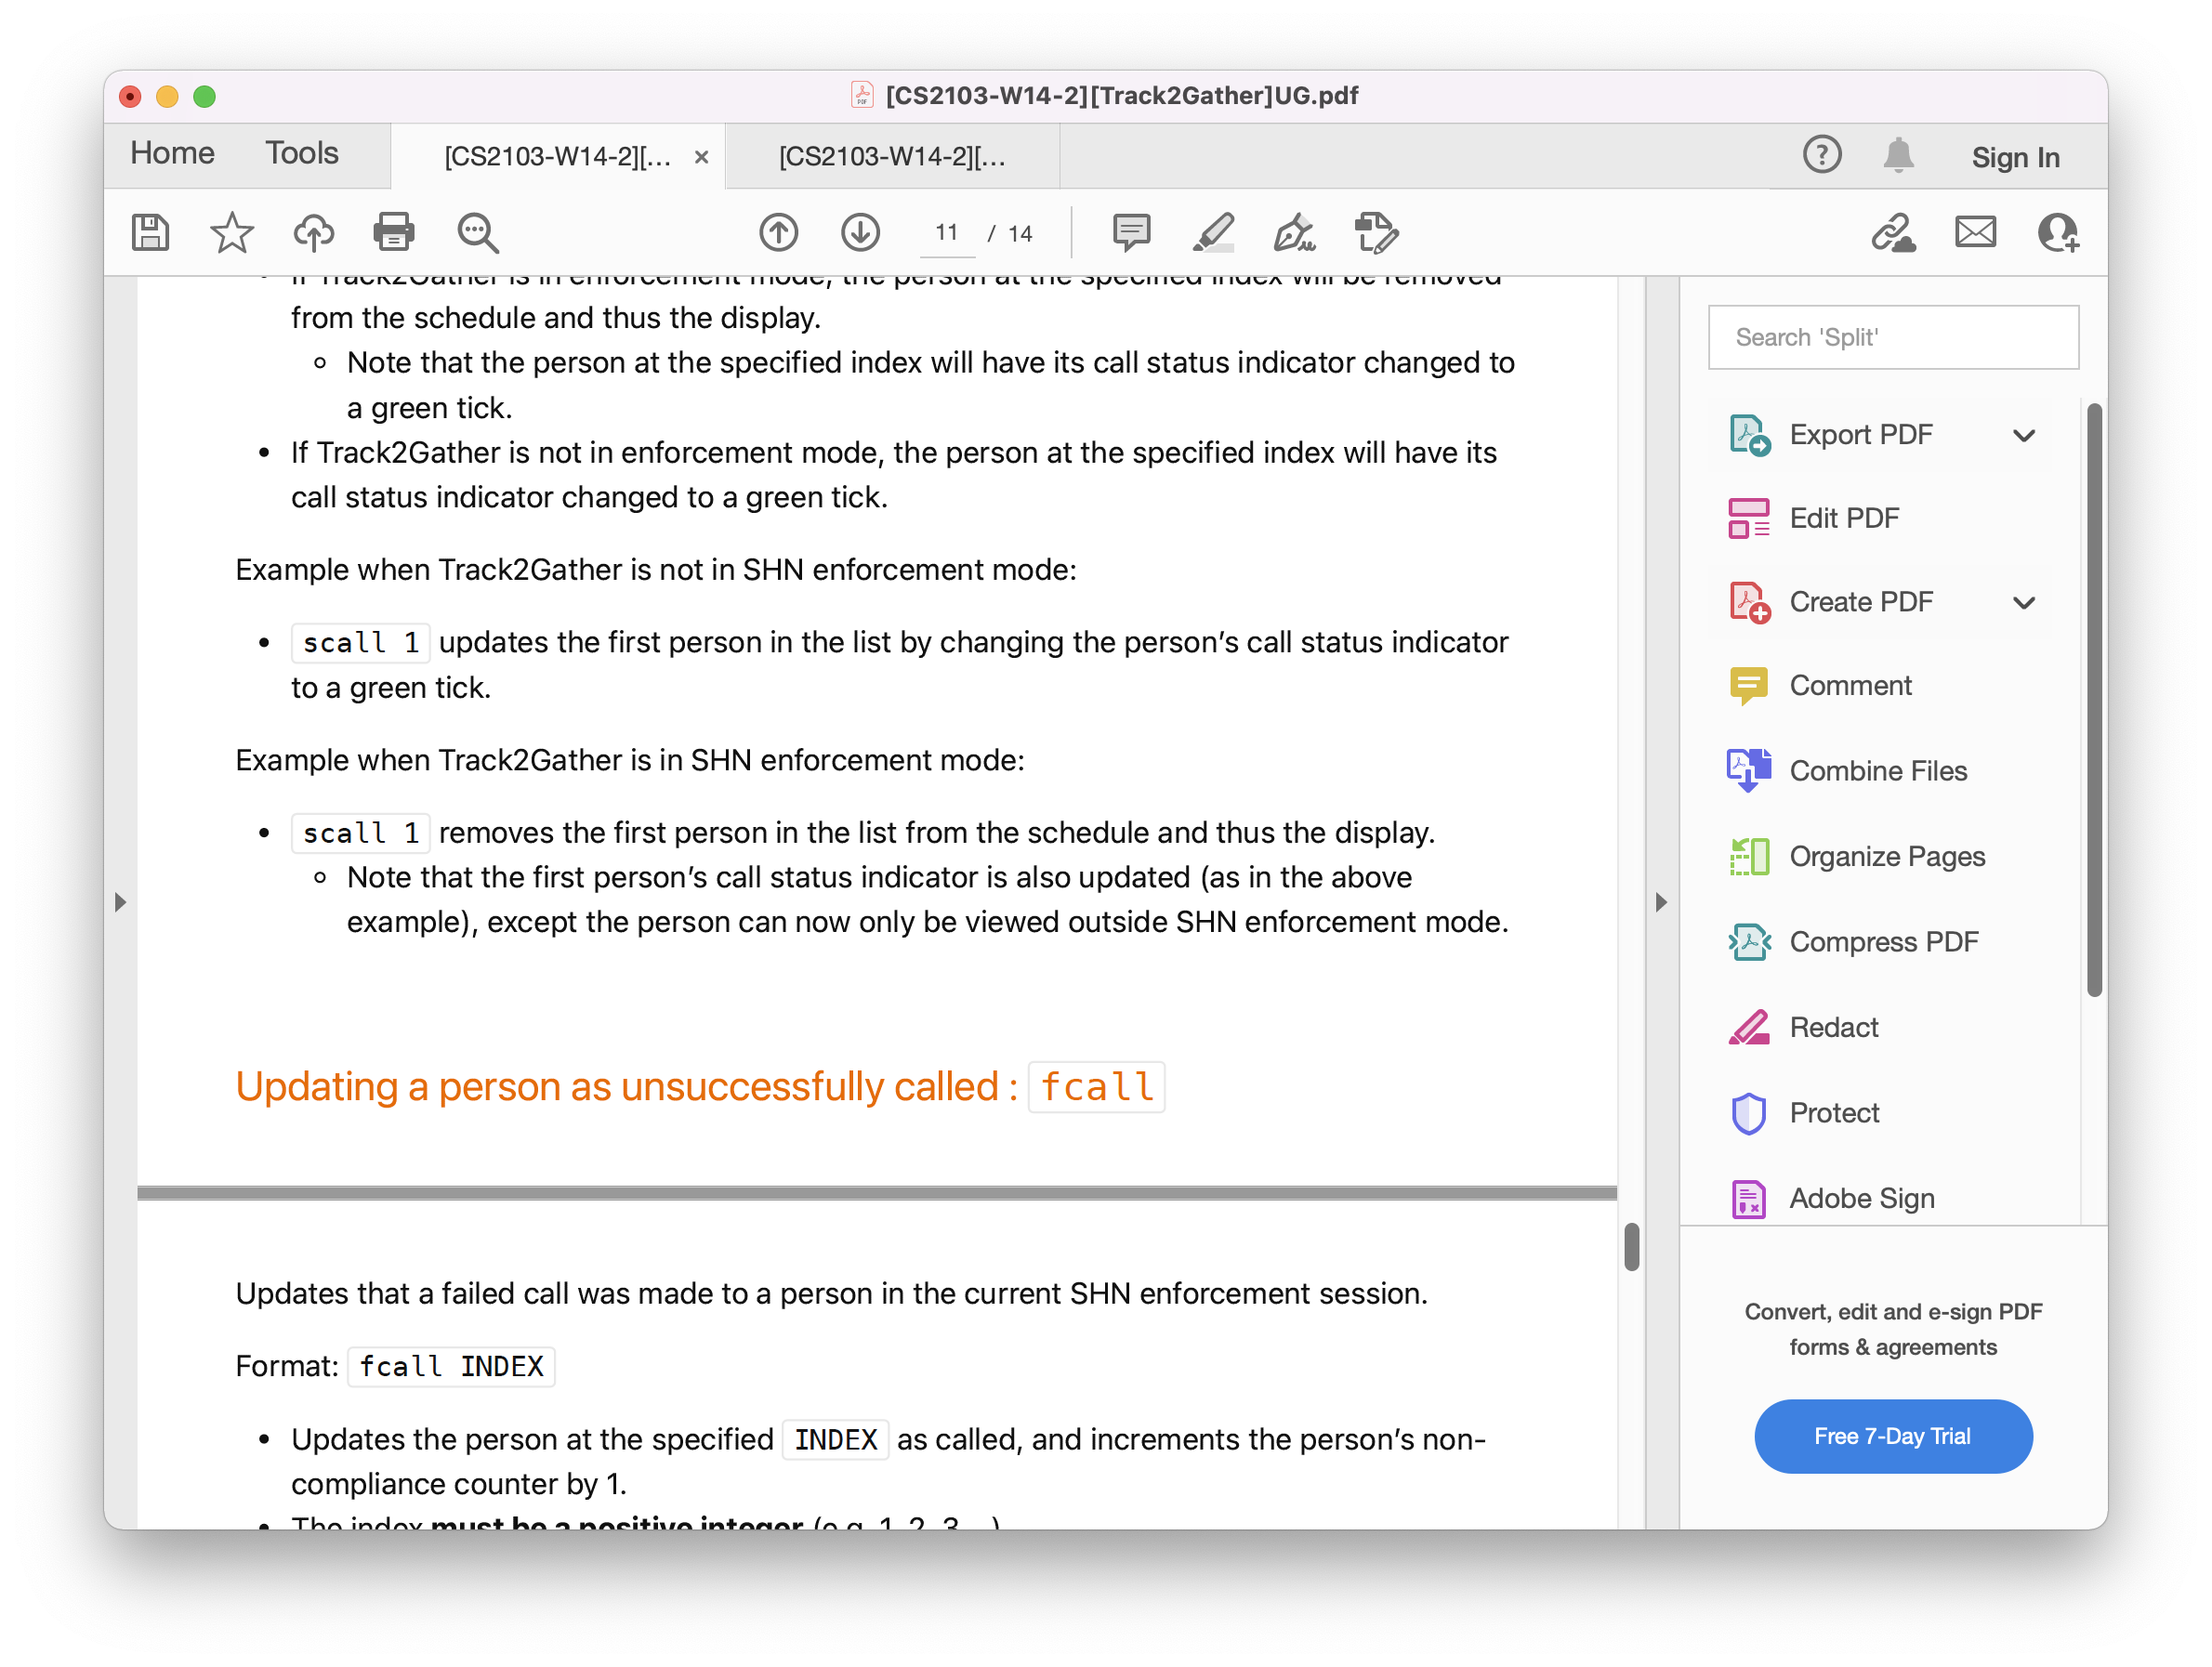The height and width of the screenshot is (1667, 2212).
Task: Click Sign In
Action: click(2015, 157)
